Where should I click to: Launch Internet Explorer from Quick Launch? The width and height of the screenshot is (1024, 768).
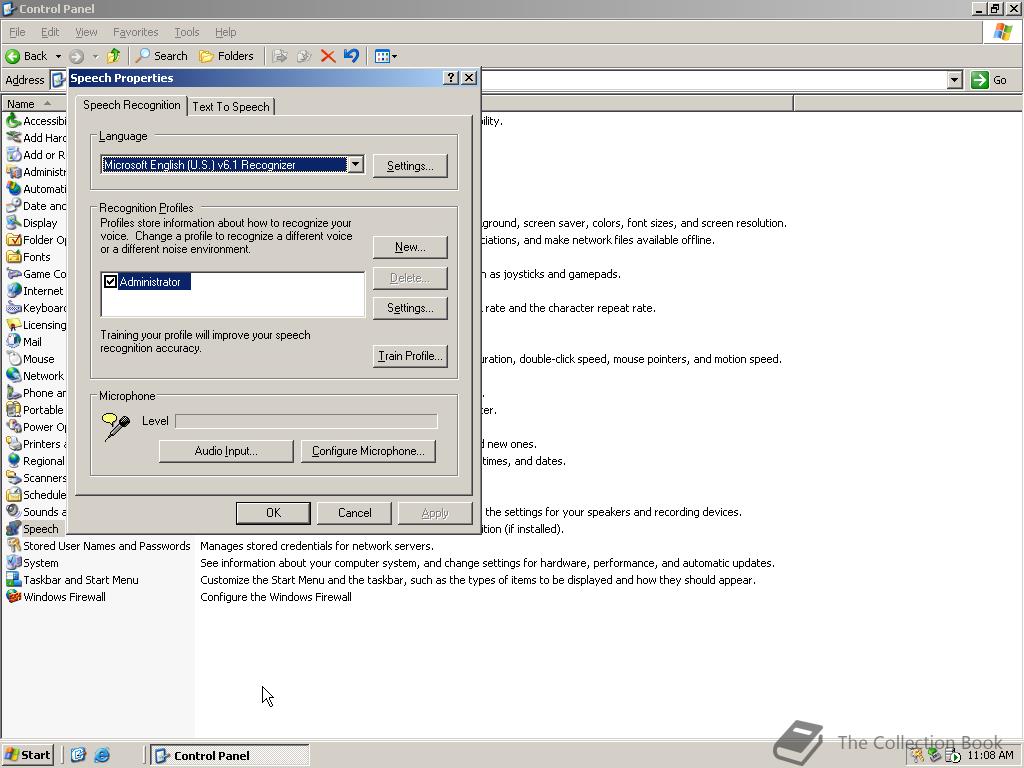click(x=102, y=755)
